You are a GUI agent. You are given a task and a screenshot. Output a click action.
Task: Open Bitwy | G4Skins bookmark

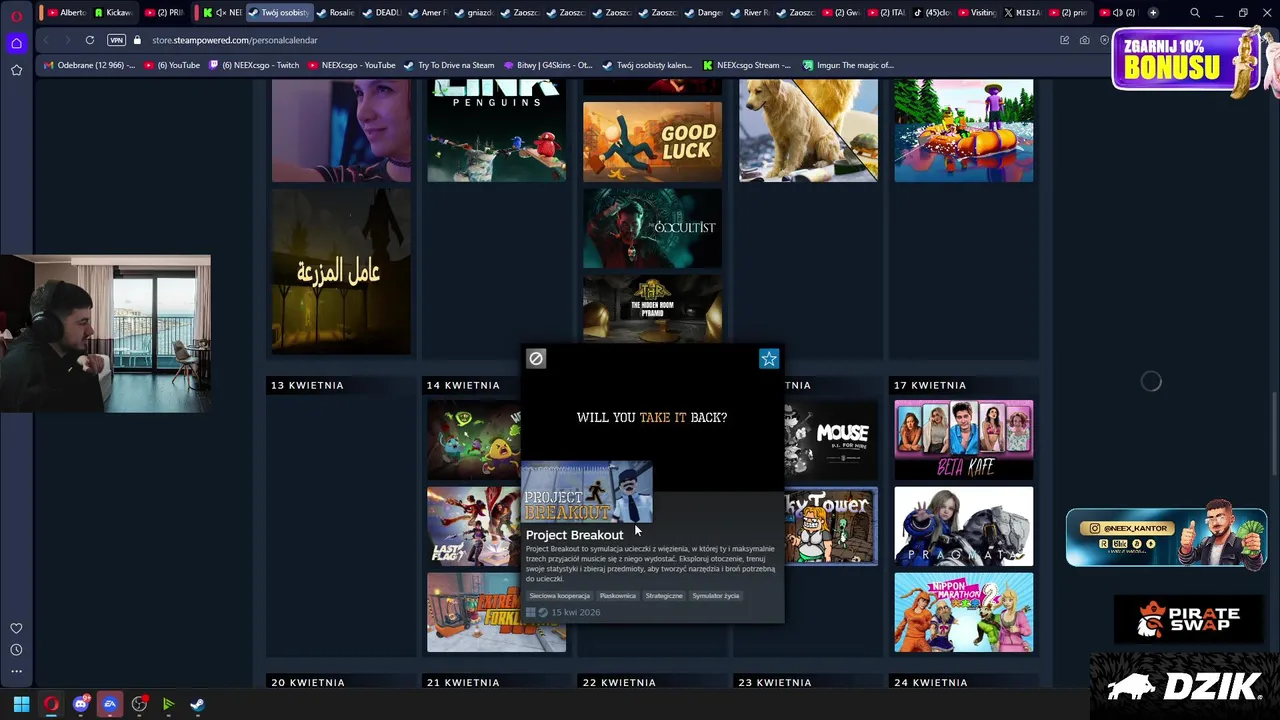[x=548, y=65]
